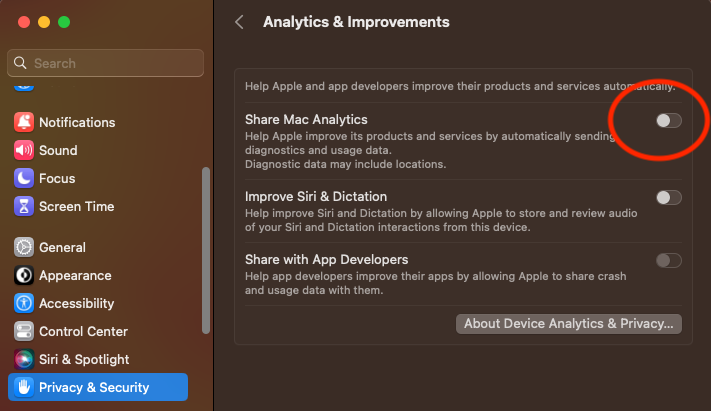Click the Privacy & Security hand icon
Image resolution: width=711 pixels, height=411 pixels.
click(24, 387)
